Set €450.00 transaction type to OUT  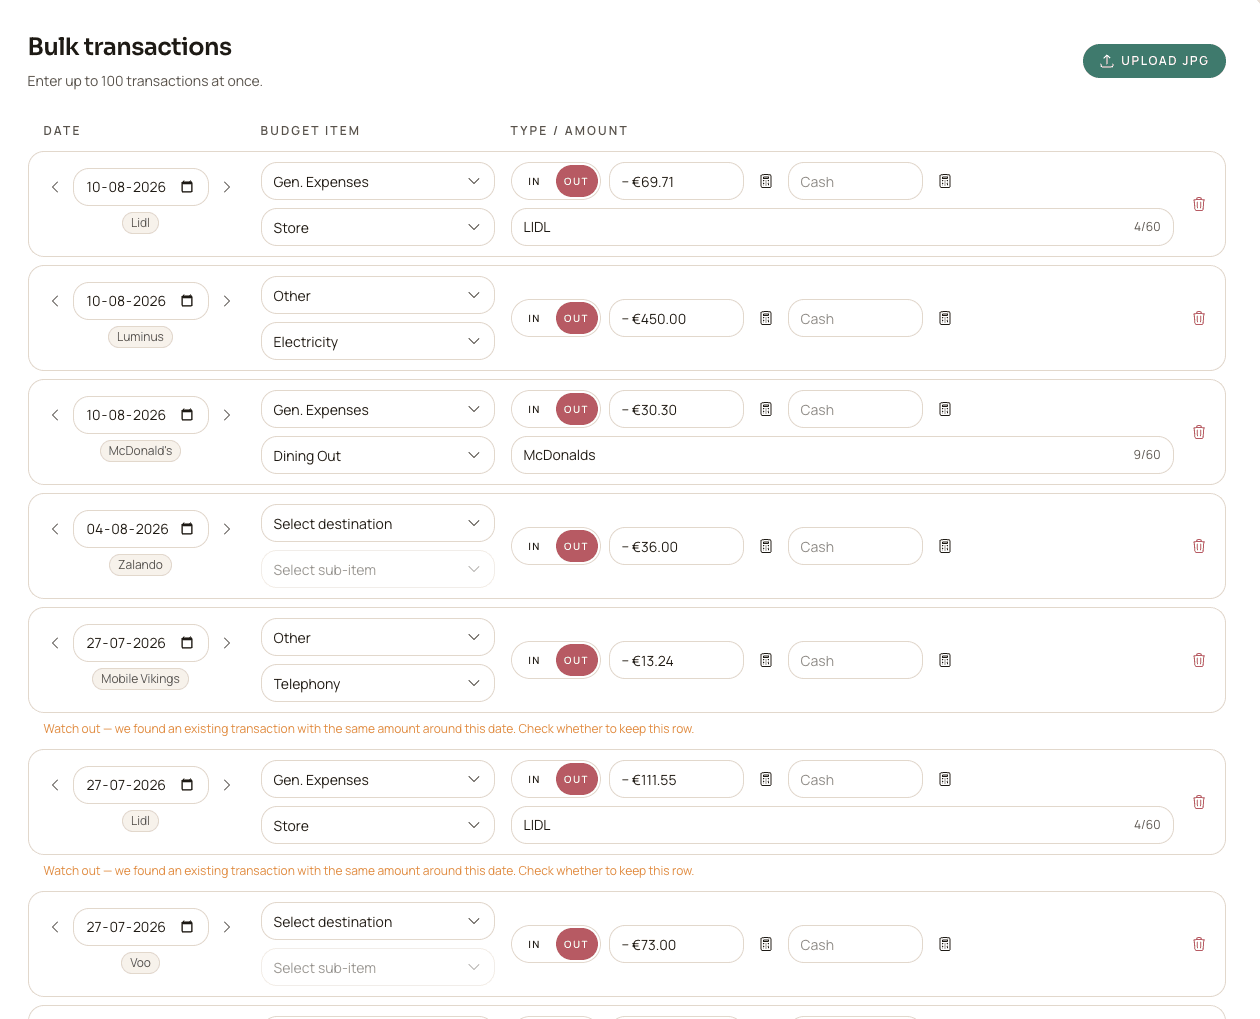[576, 318]
